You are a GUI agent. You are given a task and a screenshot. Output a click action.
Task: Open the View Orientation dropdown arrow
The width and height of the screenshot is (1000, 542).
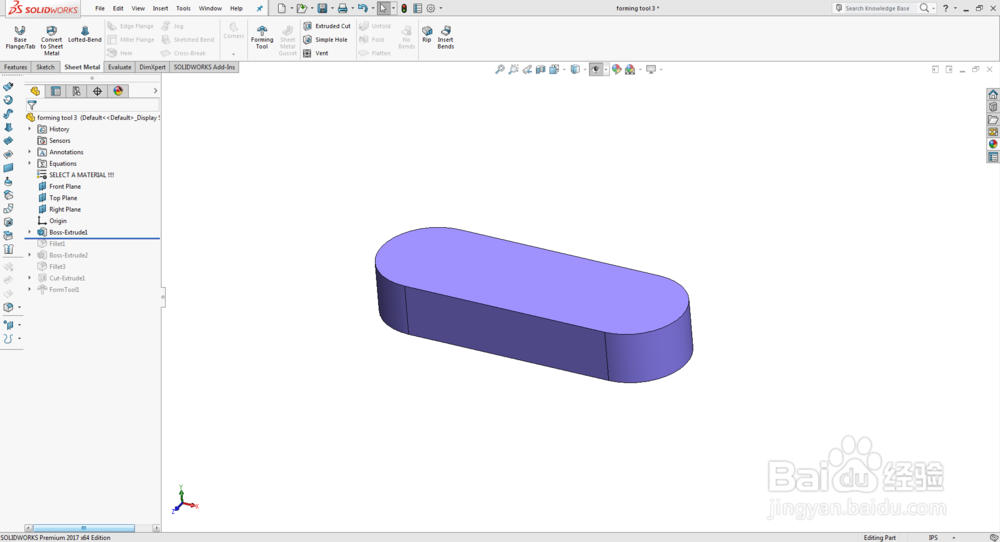564,70
